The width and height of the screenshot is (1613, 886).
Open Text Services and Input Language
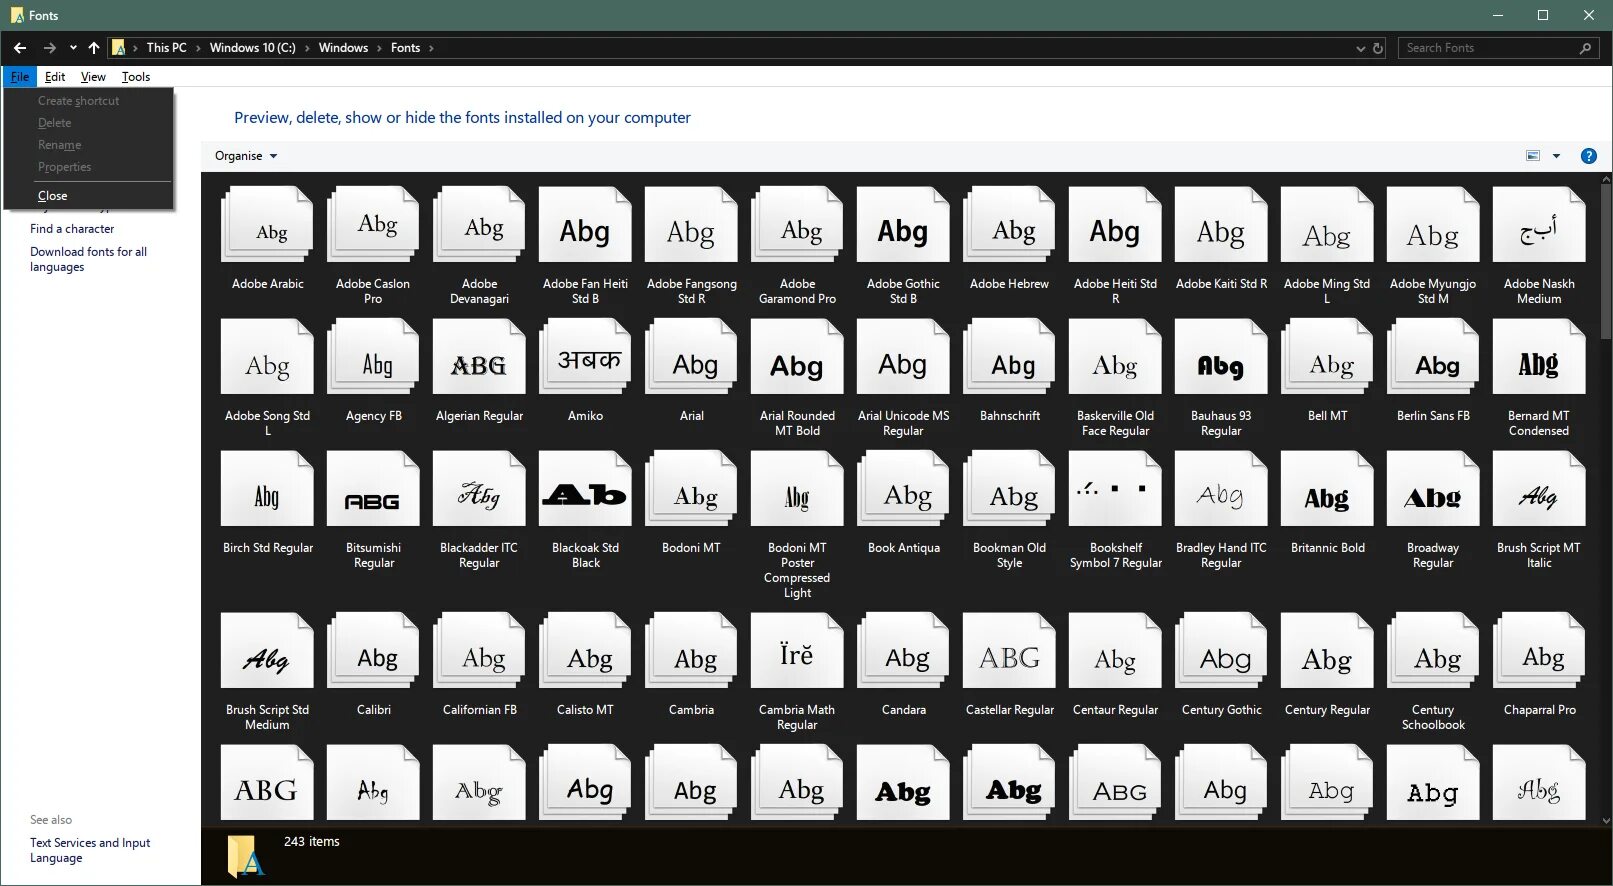click(90, 850)
